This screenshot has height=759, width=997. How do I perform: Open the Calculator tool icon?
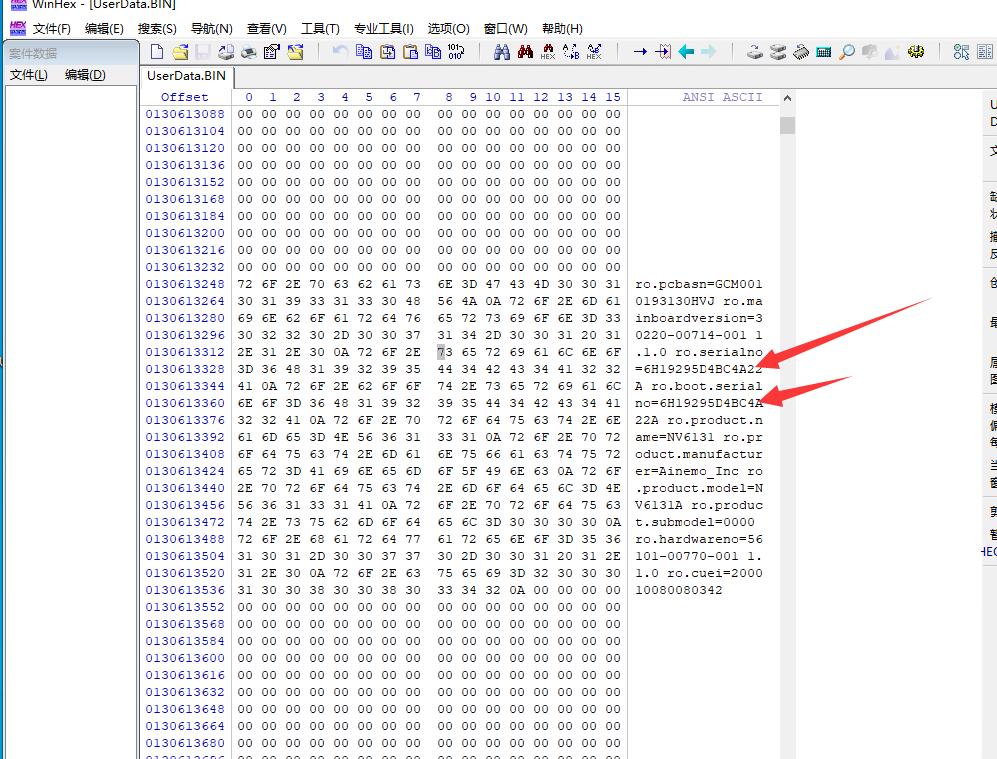(x=824, y=52)
